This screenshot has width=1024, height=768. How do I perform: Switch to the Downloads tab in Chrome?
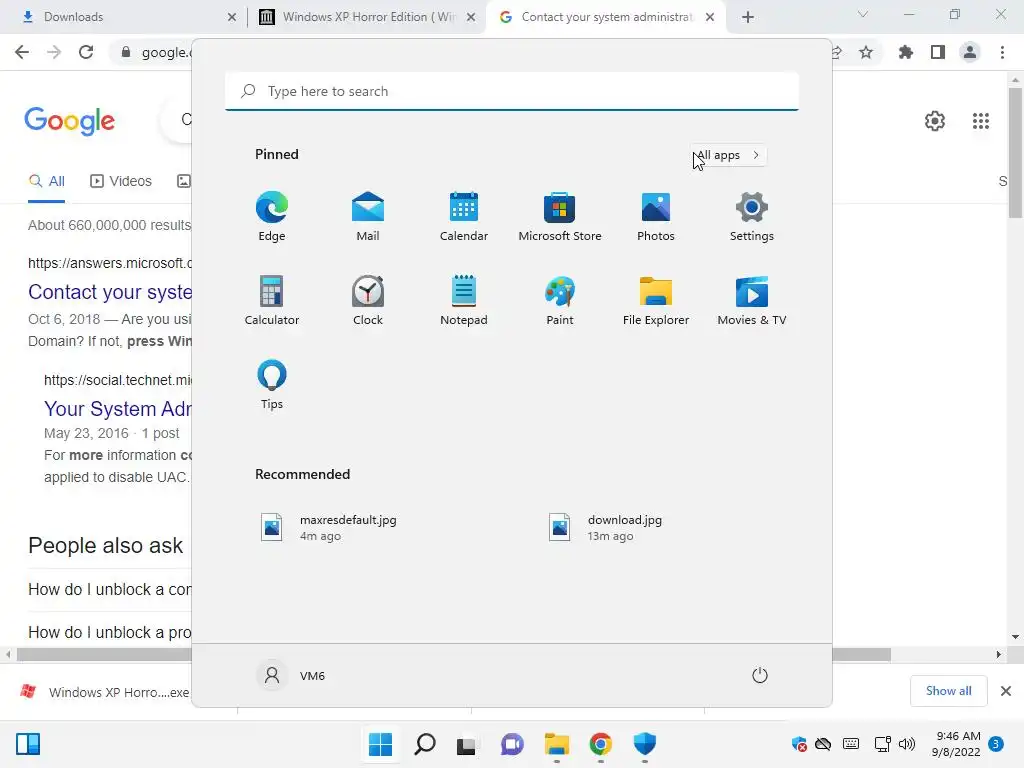coord(124,17)
